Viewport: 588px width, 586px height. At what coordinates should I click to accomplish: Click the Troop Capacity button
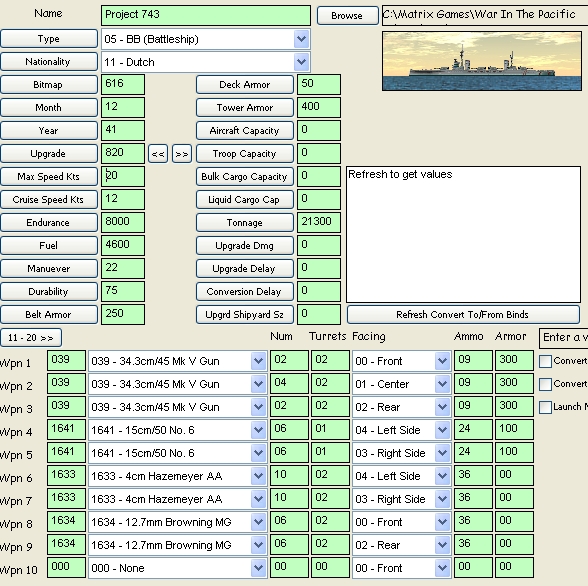click(244, 154)
